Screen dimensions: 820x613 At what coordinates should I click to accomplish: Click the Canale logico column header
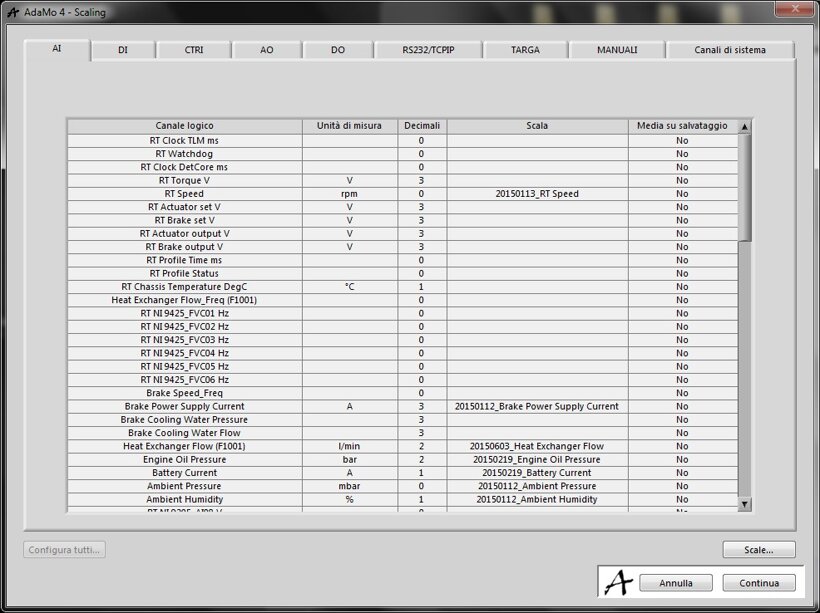[x=185, y=126]
